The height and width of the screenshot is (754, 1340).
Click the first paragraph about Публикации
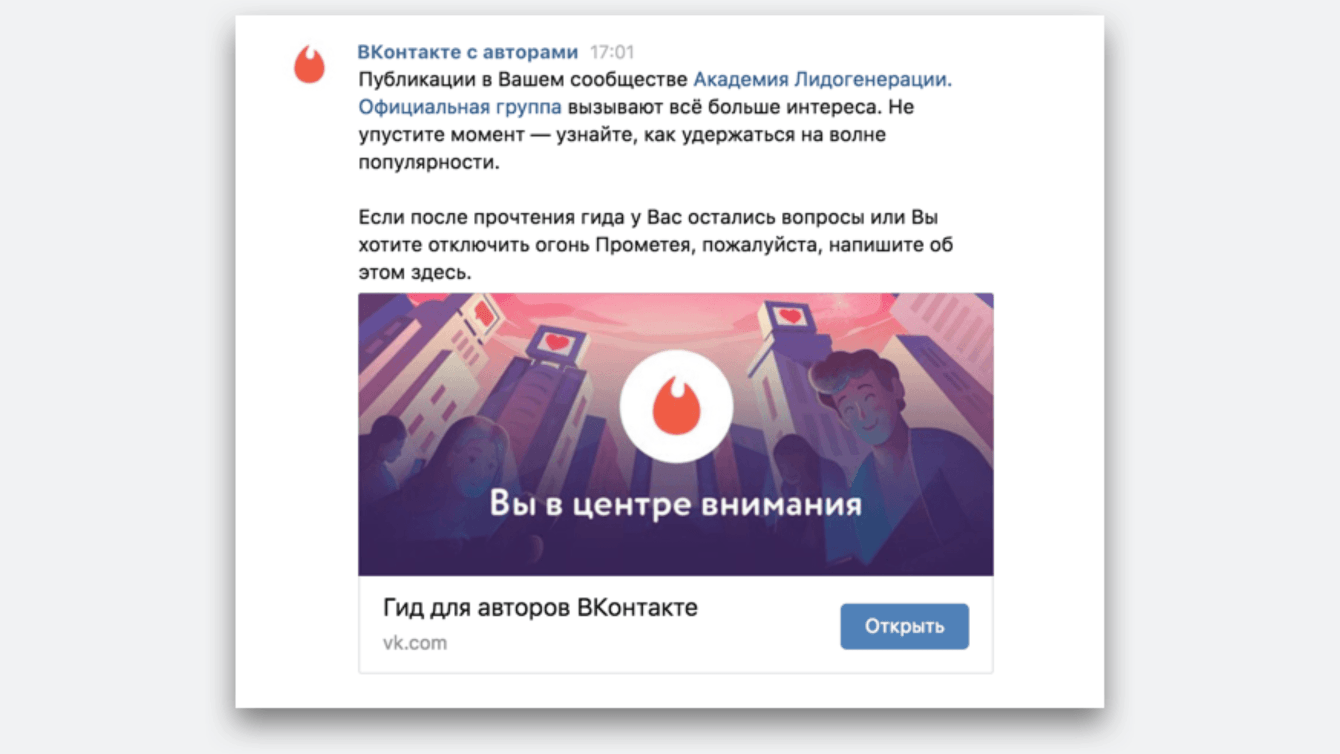coord(655,120)
